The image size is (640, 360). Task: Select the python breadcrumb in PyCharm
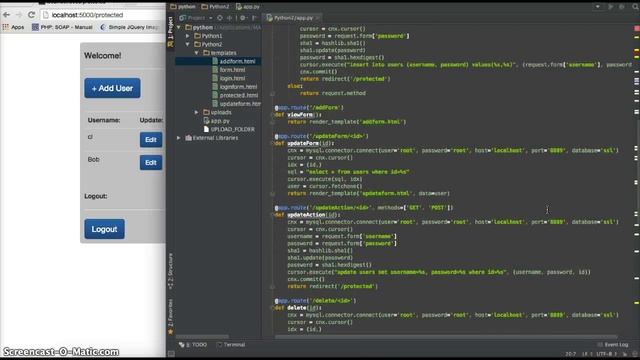(183, 7)
